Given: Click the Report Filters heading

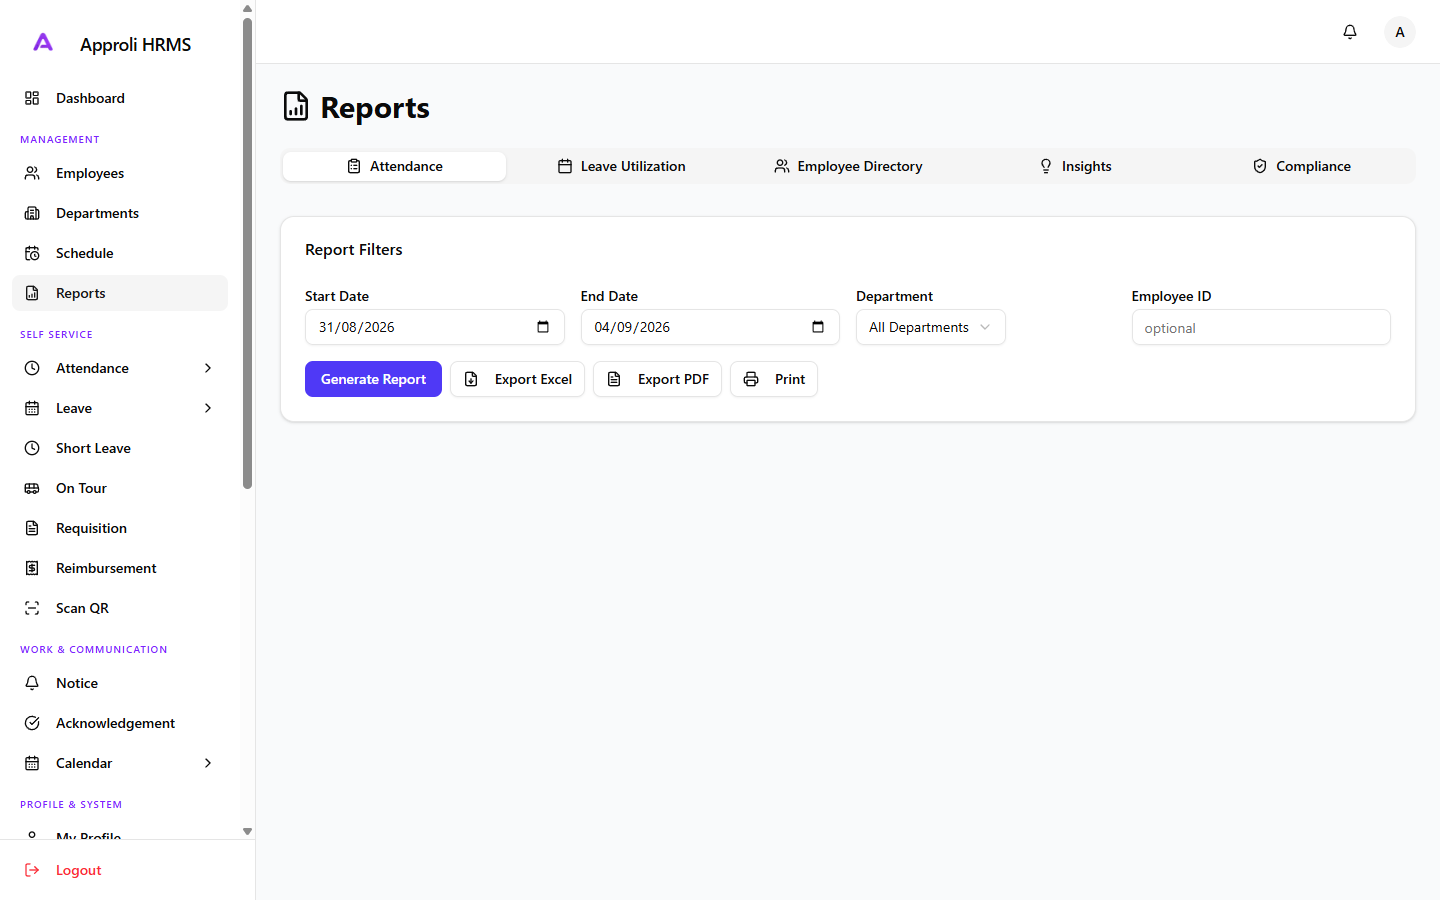Looking at the screenshot, I should (x=354, y=249).
